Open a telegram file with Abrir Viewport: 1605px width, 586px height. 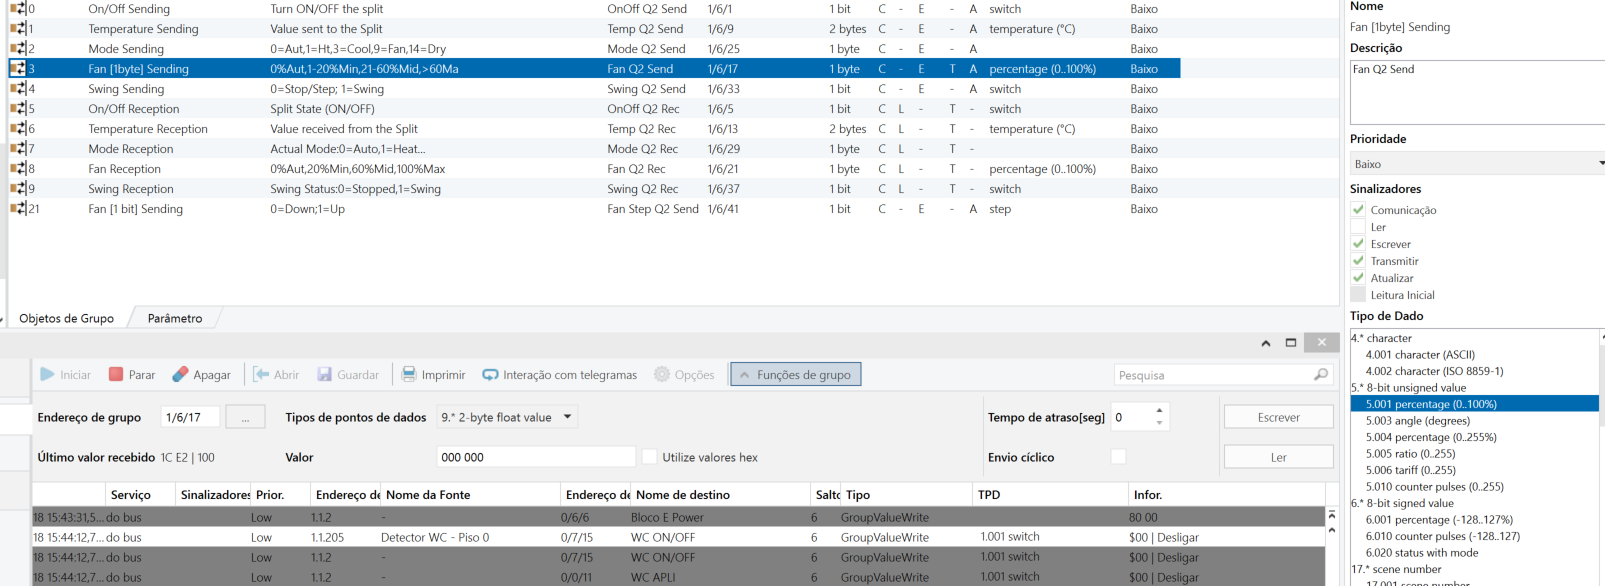[x=276, y=375]
